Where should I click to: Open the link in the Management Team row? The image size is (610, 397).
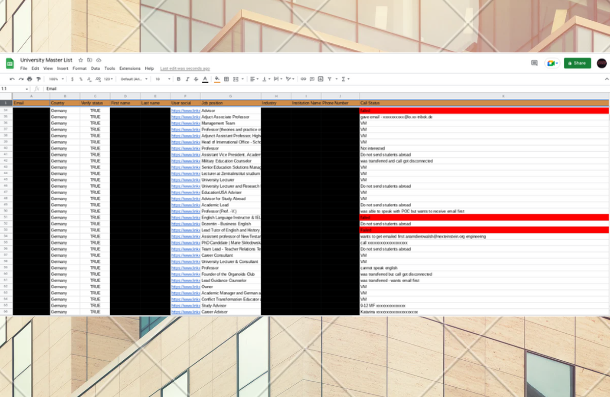point(186,123)
